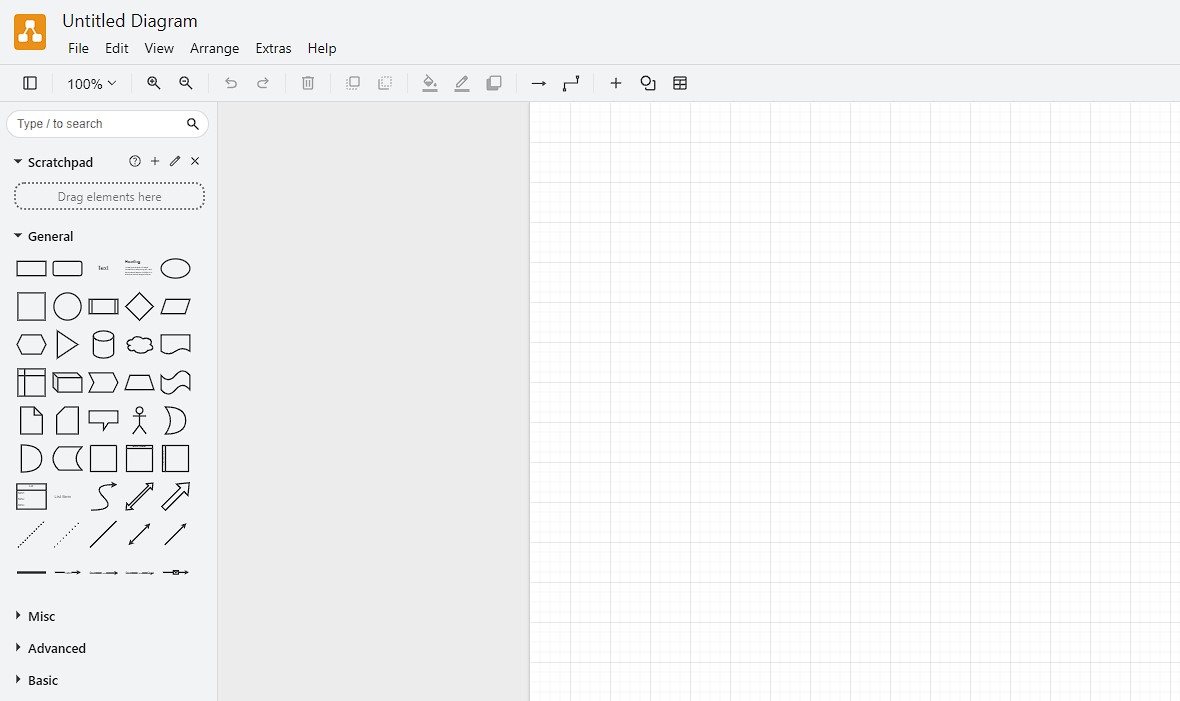The height and width of the screenshot is (701, 1180).
Task: Click the Table icon in toolbar
Action: [x=680, y=84]
